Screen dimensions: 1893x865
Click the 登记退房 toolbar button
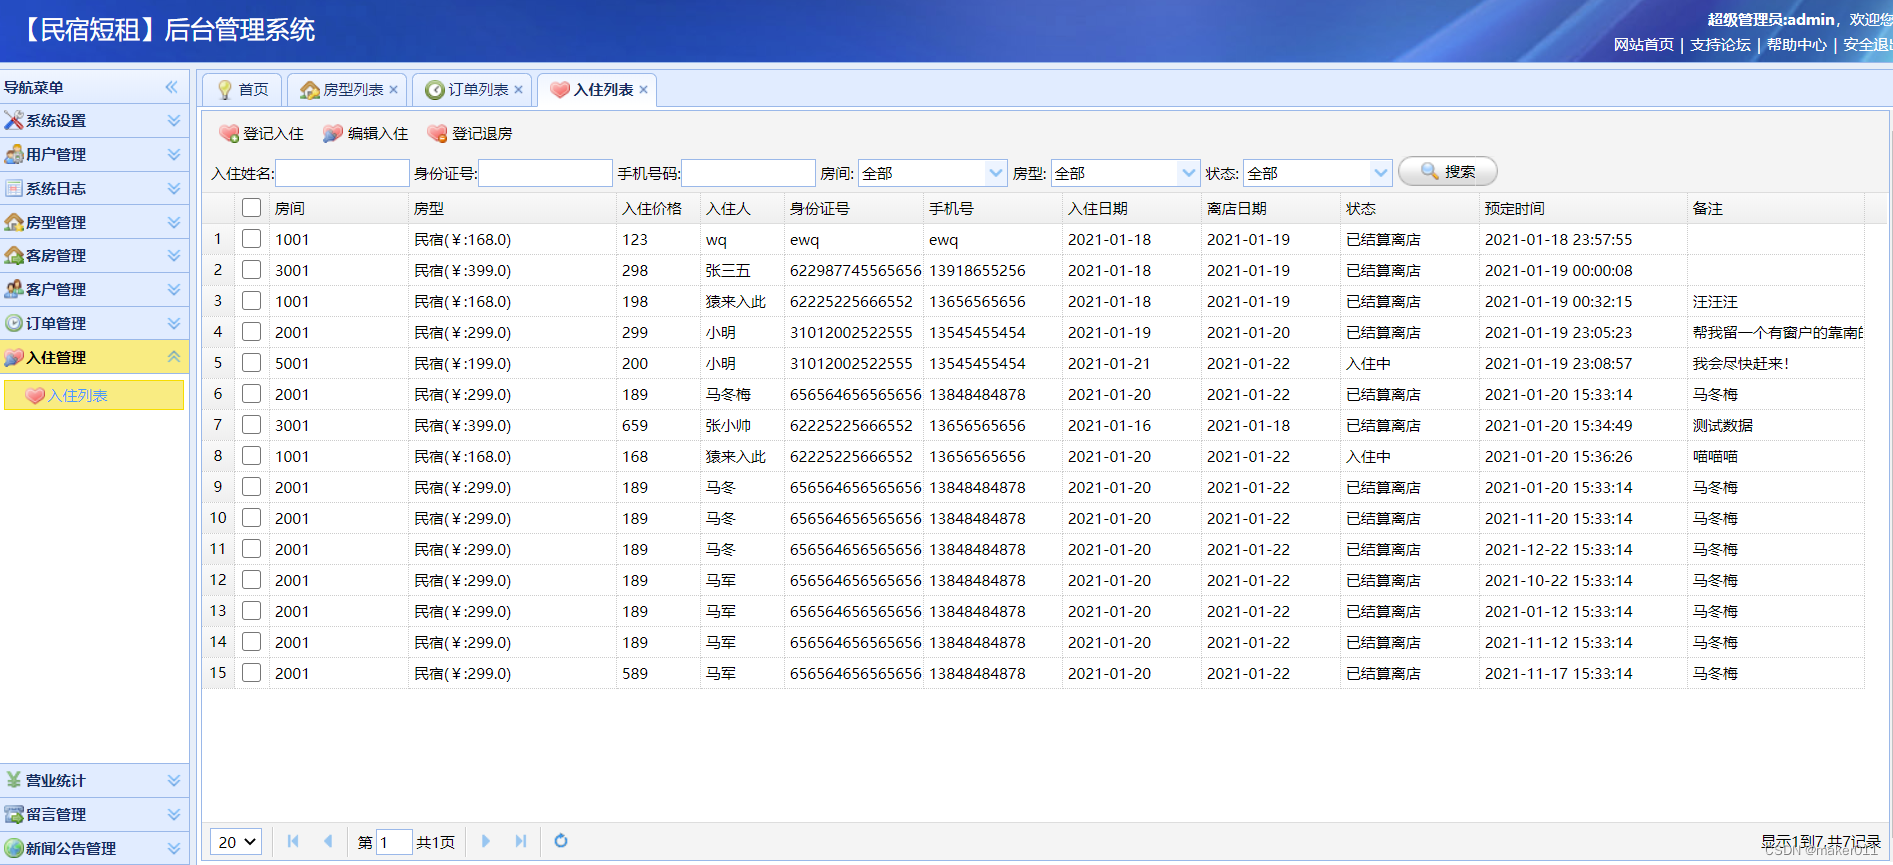tap(470, 133)
